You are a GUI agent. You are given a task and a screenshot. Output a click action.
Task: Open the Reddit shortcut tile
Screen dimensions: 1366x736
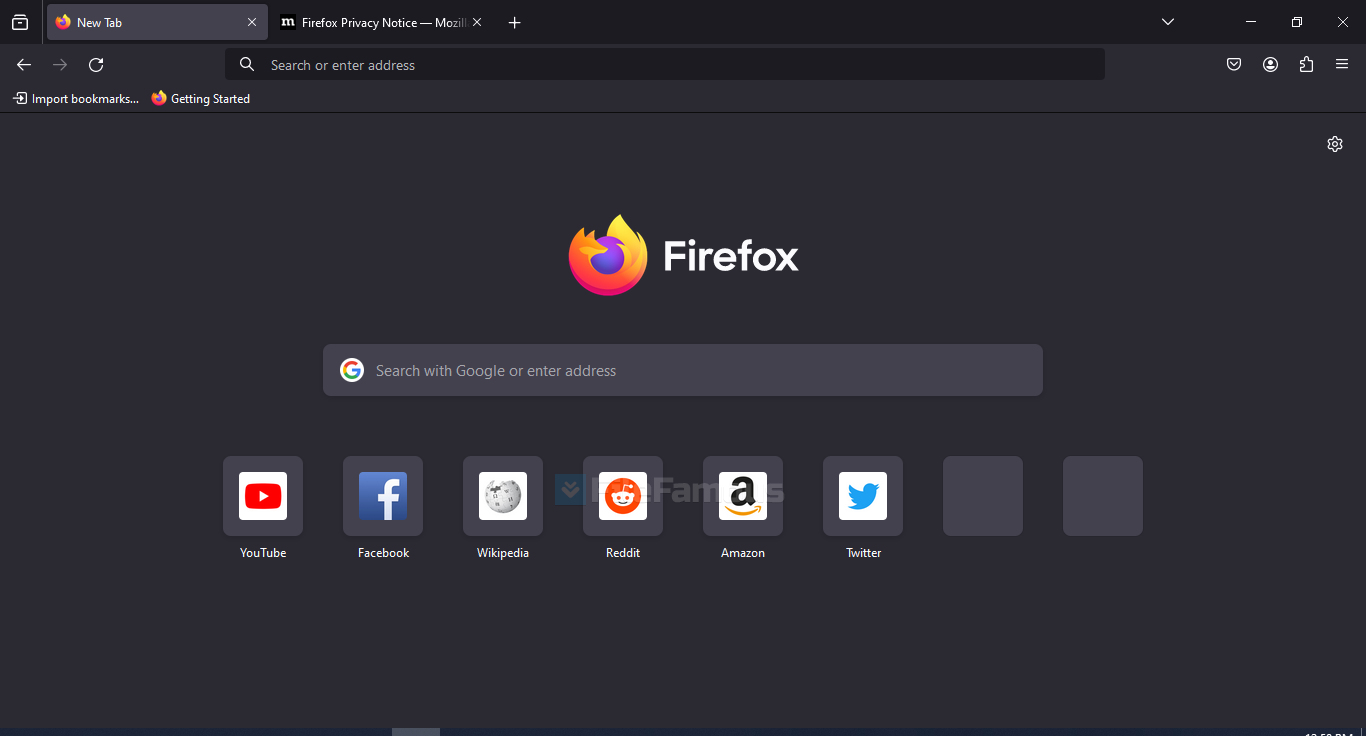pos(623,496)
